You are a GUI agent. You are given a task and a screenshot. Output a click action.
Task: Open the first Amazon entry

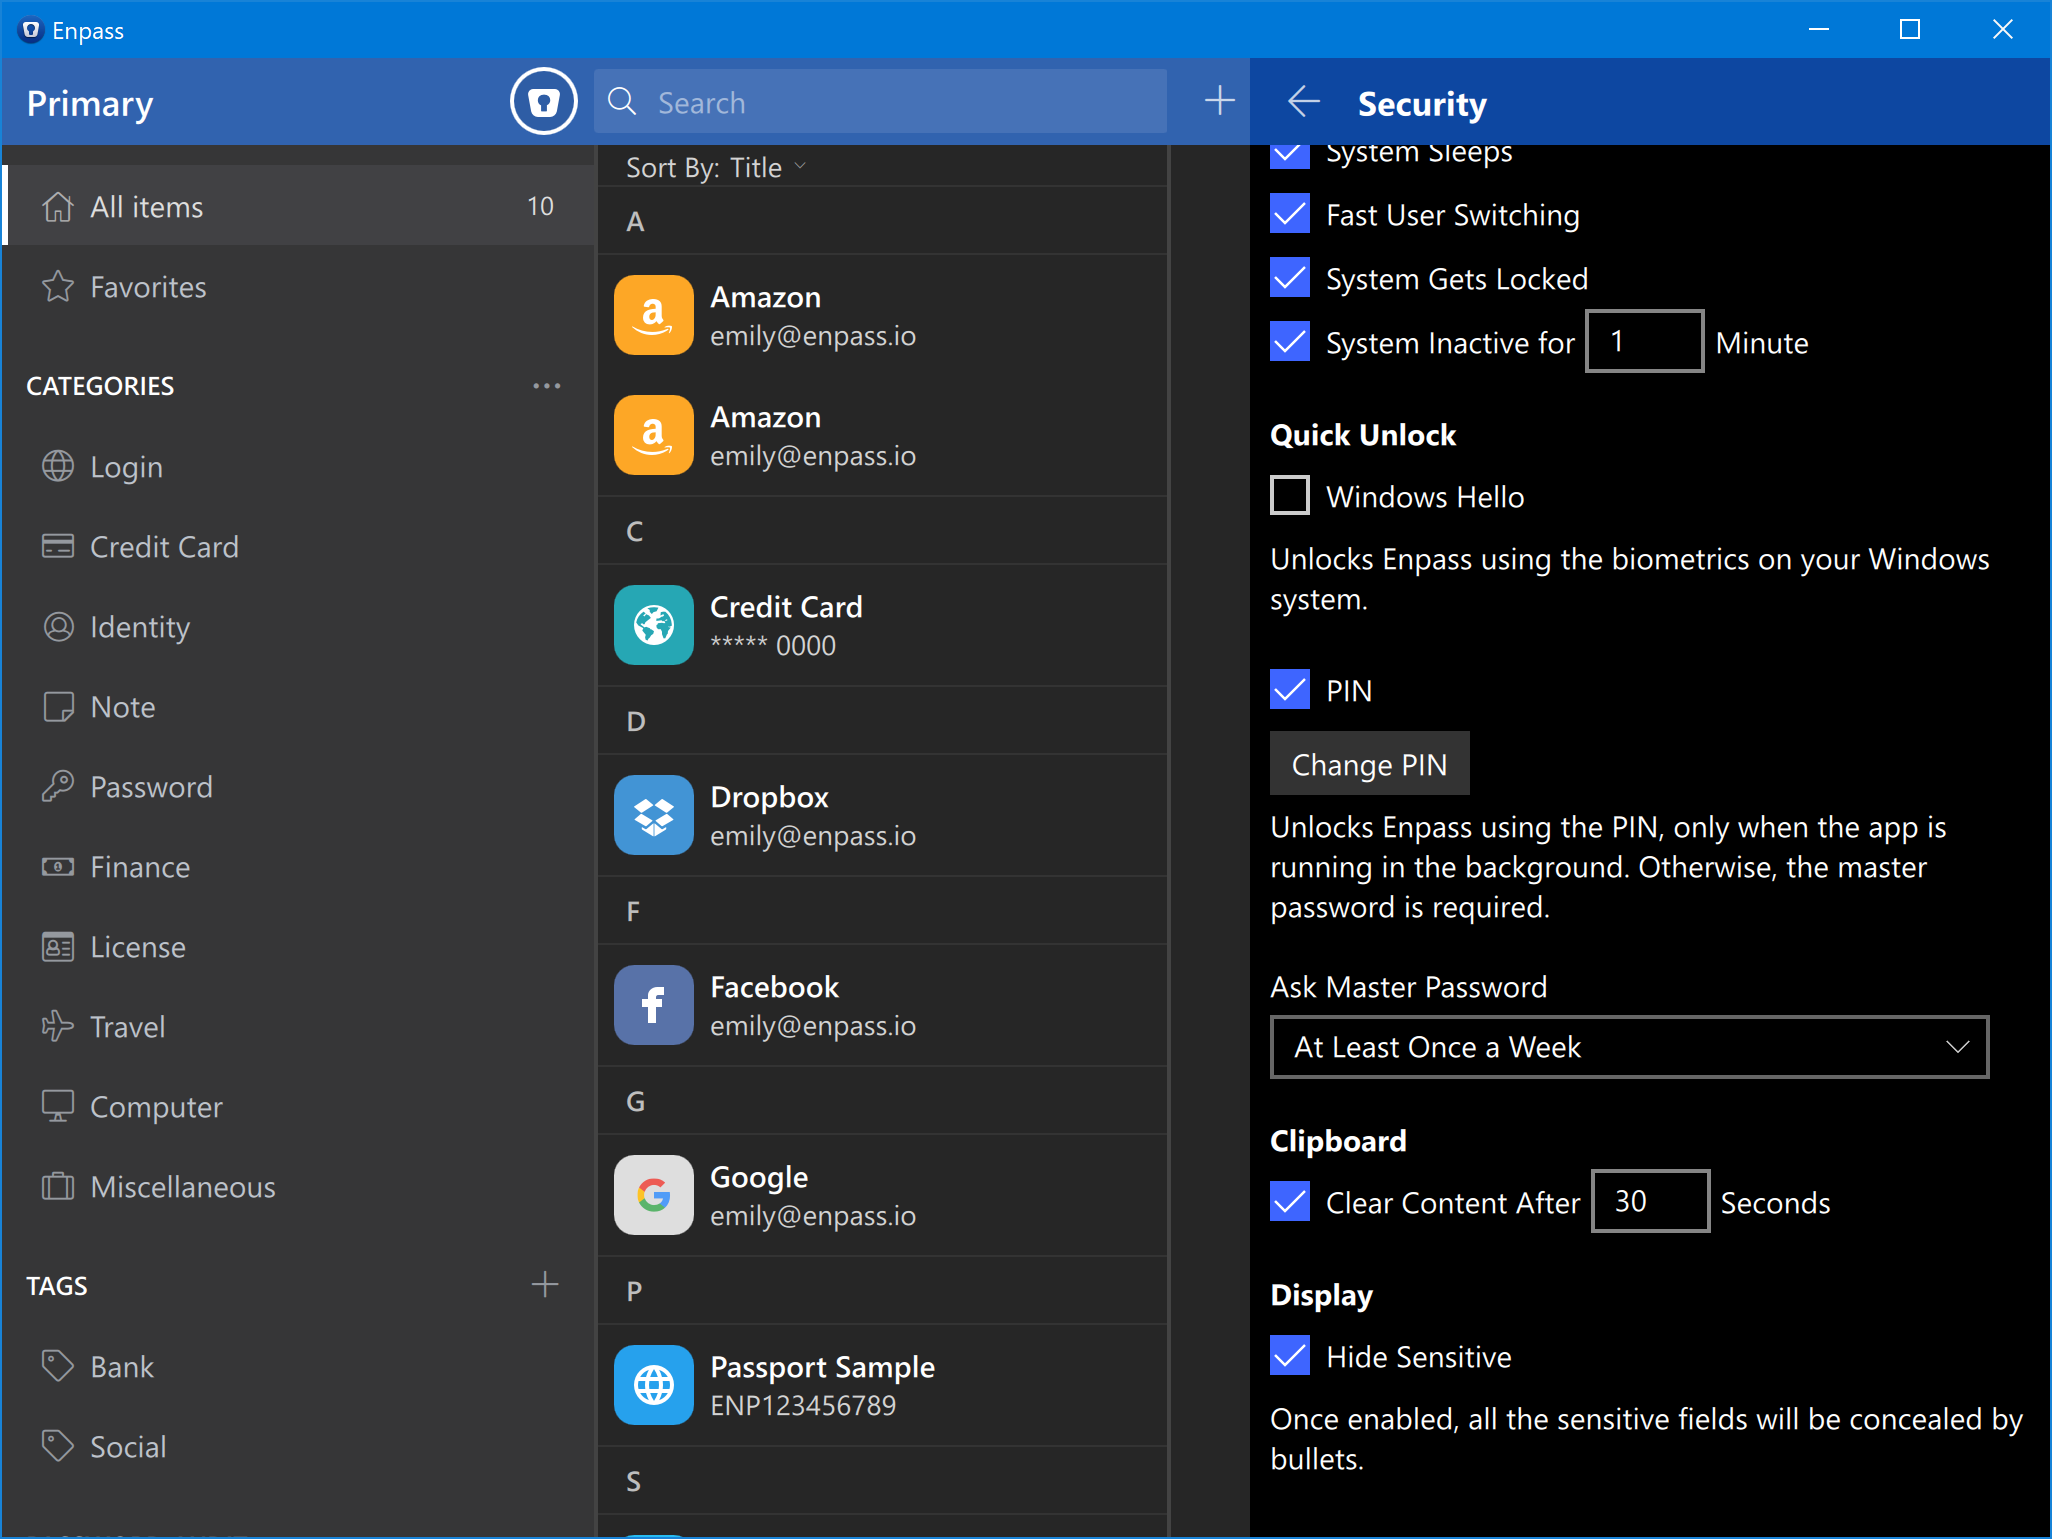(x=882, y=316)
